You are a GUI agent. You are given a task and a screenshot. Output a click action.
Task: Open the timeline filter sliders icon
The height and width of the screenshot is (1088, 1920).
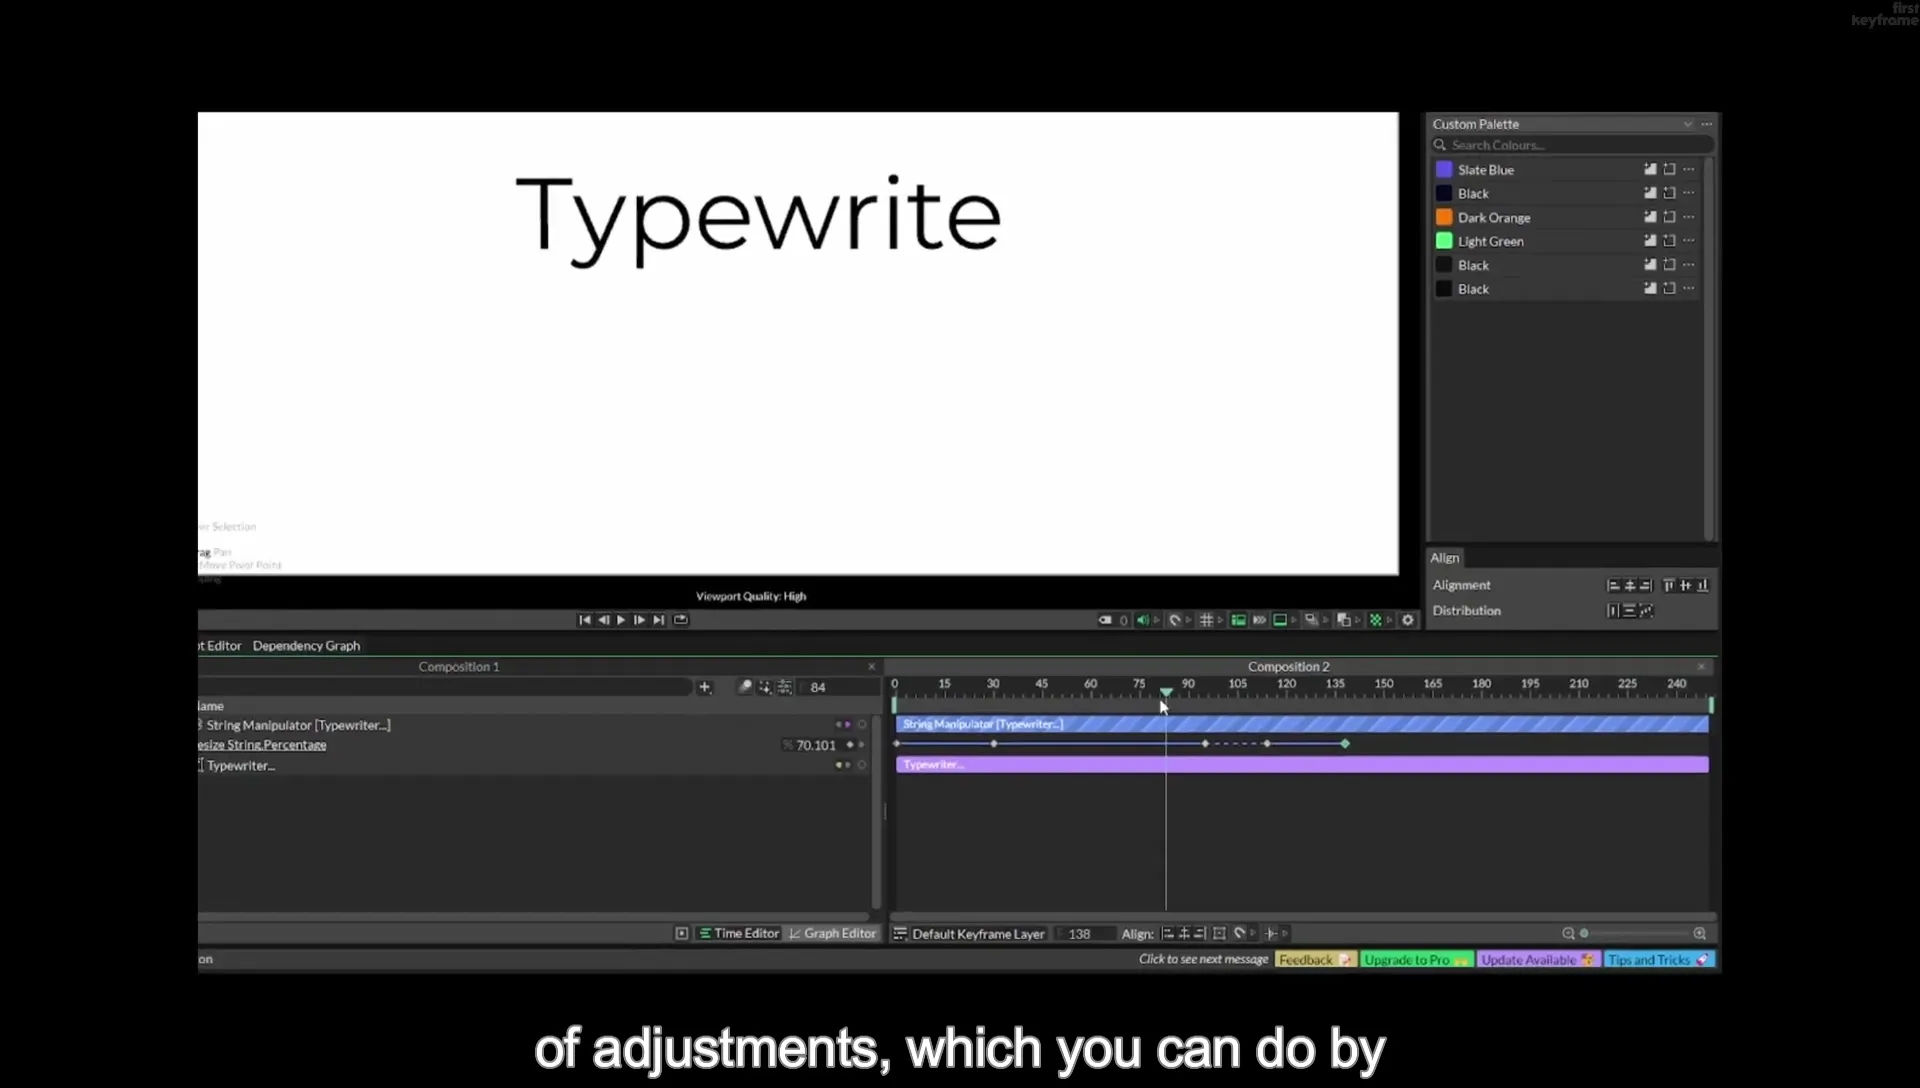(785, 687)
